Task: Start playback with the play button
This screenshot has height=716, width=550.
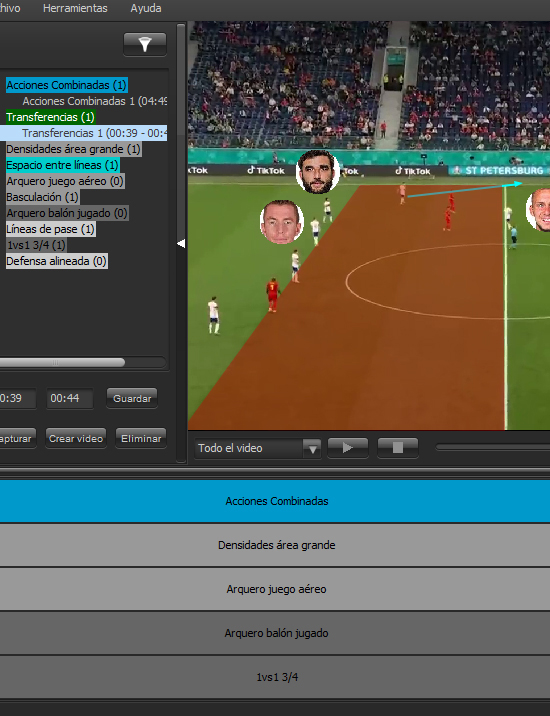Action: tap(348, 448)
